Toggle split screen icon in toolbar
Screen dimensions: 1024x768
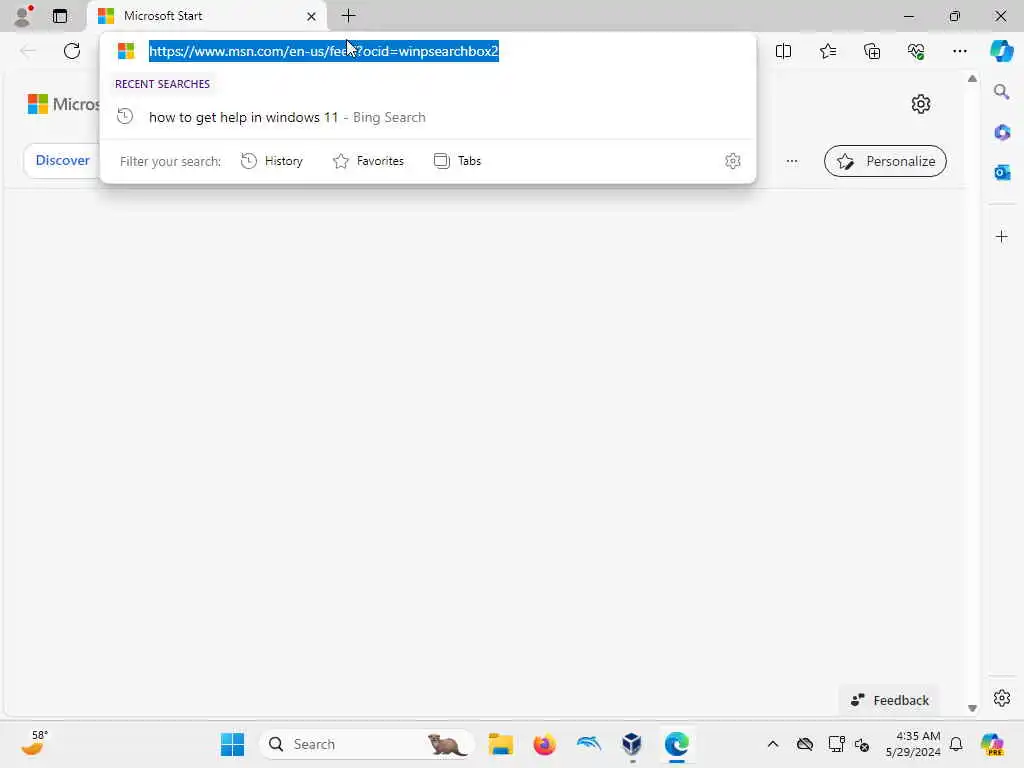783,51
